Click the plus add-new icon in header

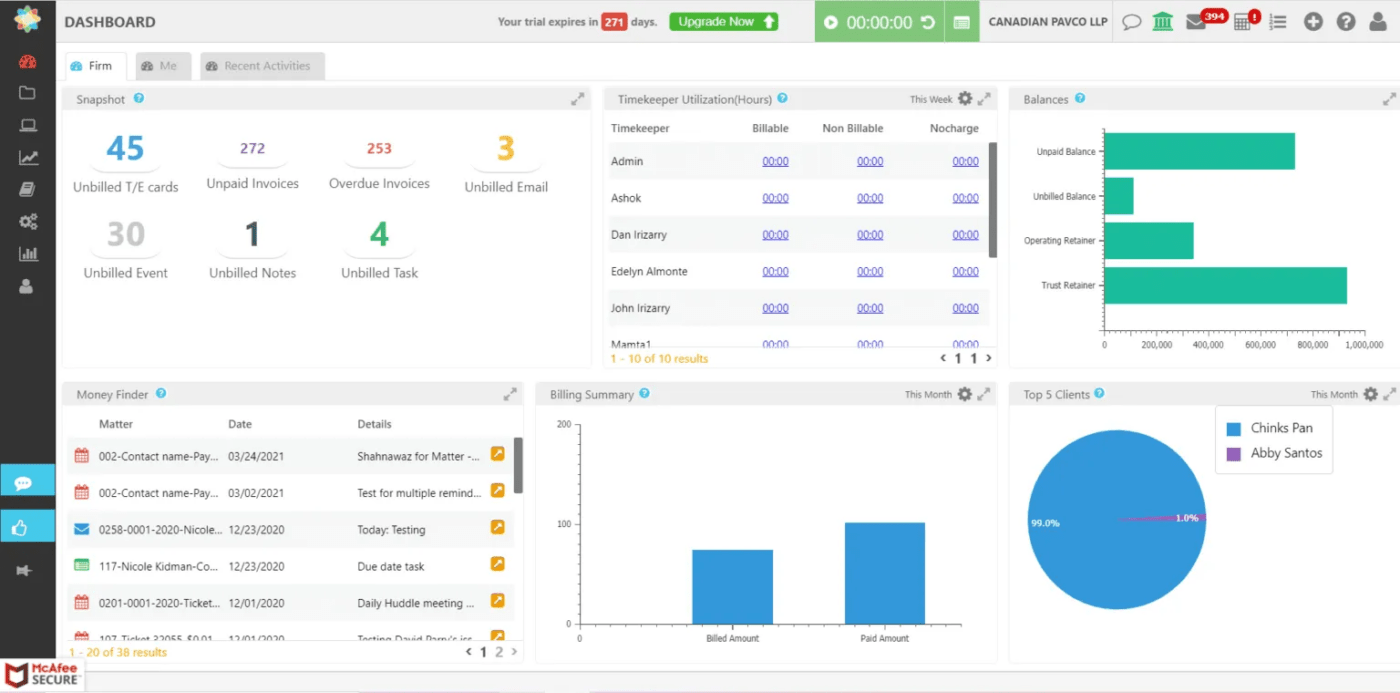coord(1313,22)
